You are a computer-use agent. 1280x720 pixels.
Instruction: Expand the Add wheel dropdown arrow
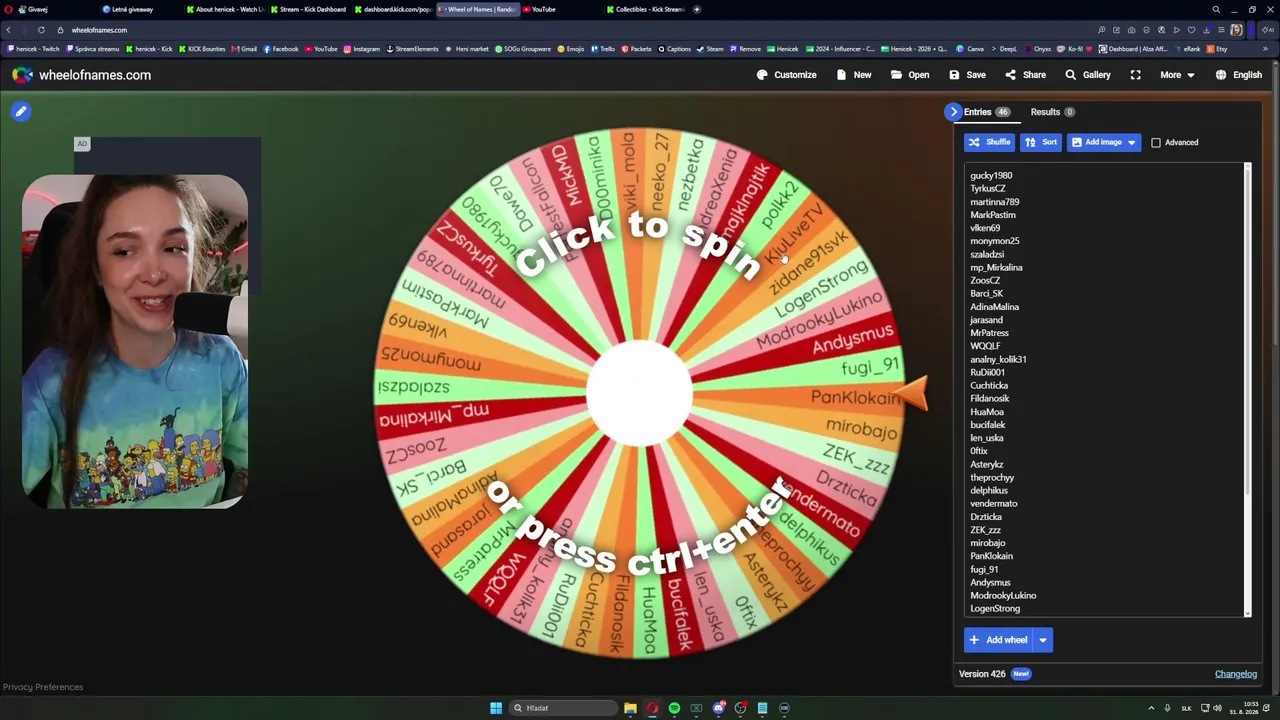click(1043, 640)
